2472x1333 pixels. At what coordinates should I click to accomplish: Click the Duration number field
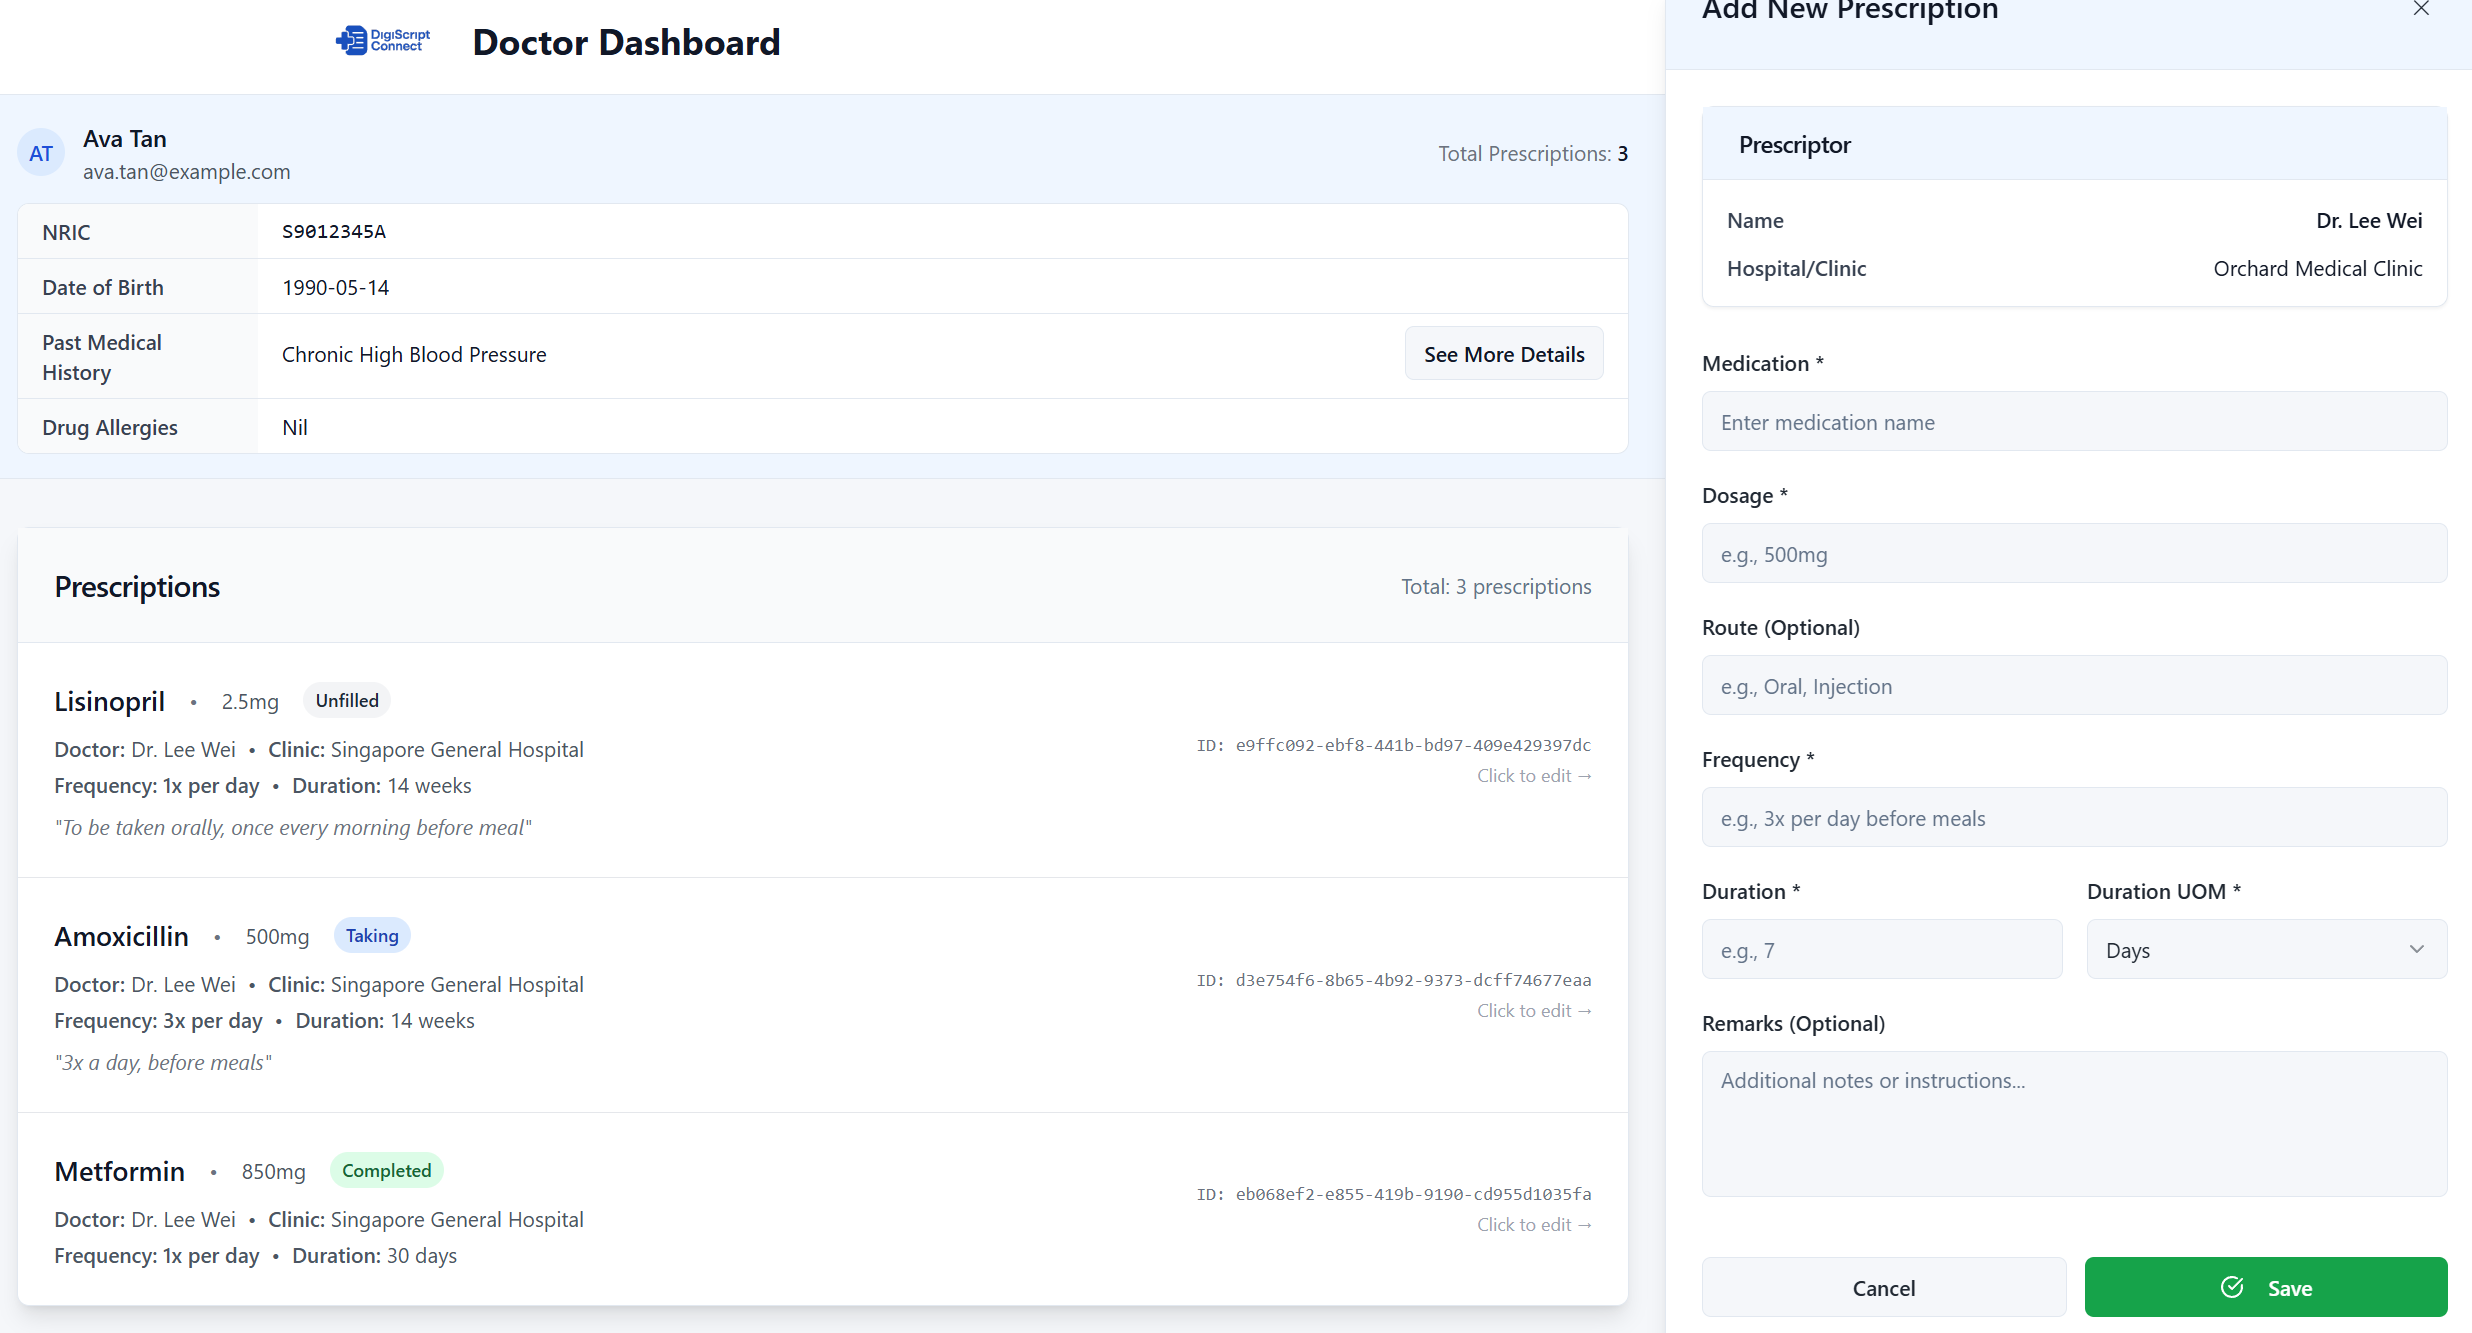(x=1881, y=950)
